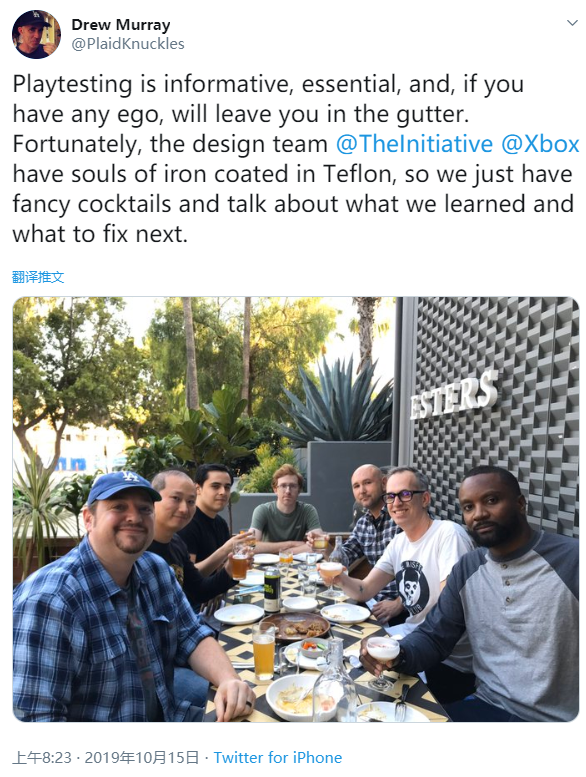Click the man in blue LA cap
The width and height of the screenshot is (586, 777).
click(119, 600)
